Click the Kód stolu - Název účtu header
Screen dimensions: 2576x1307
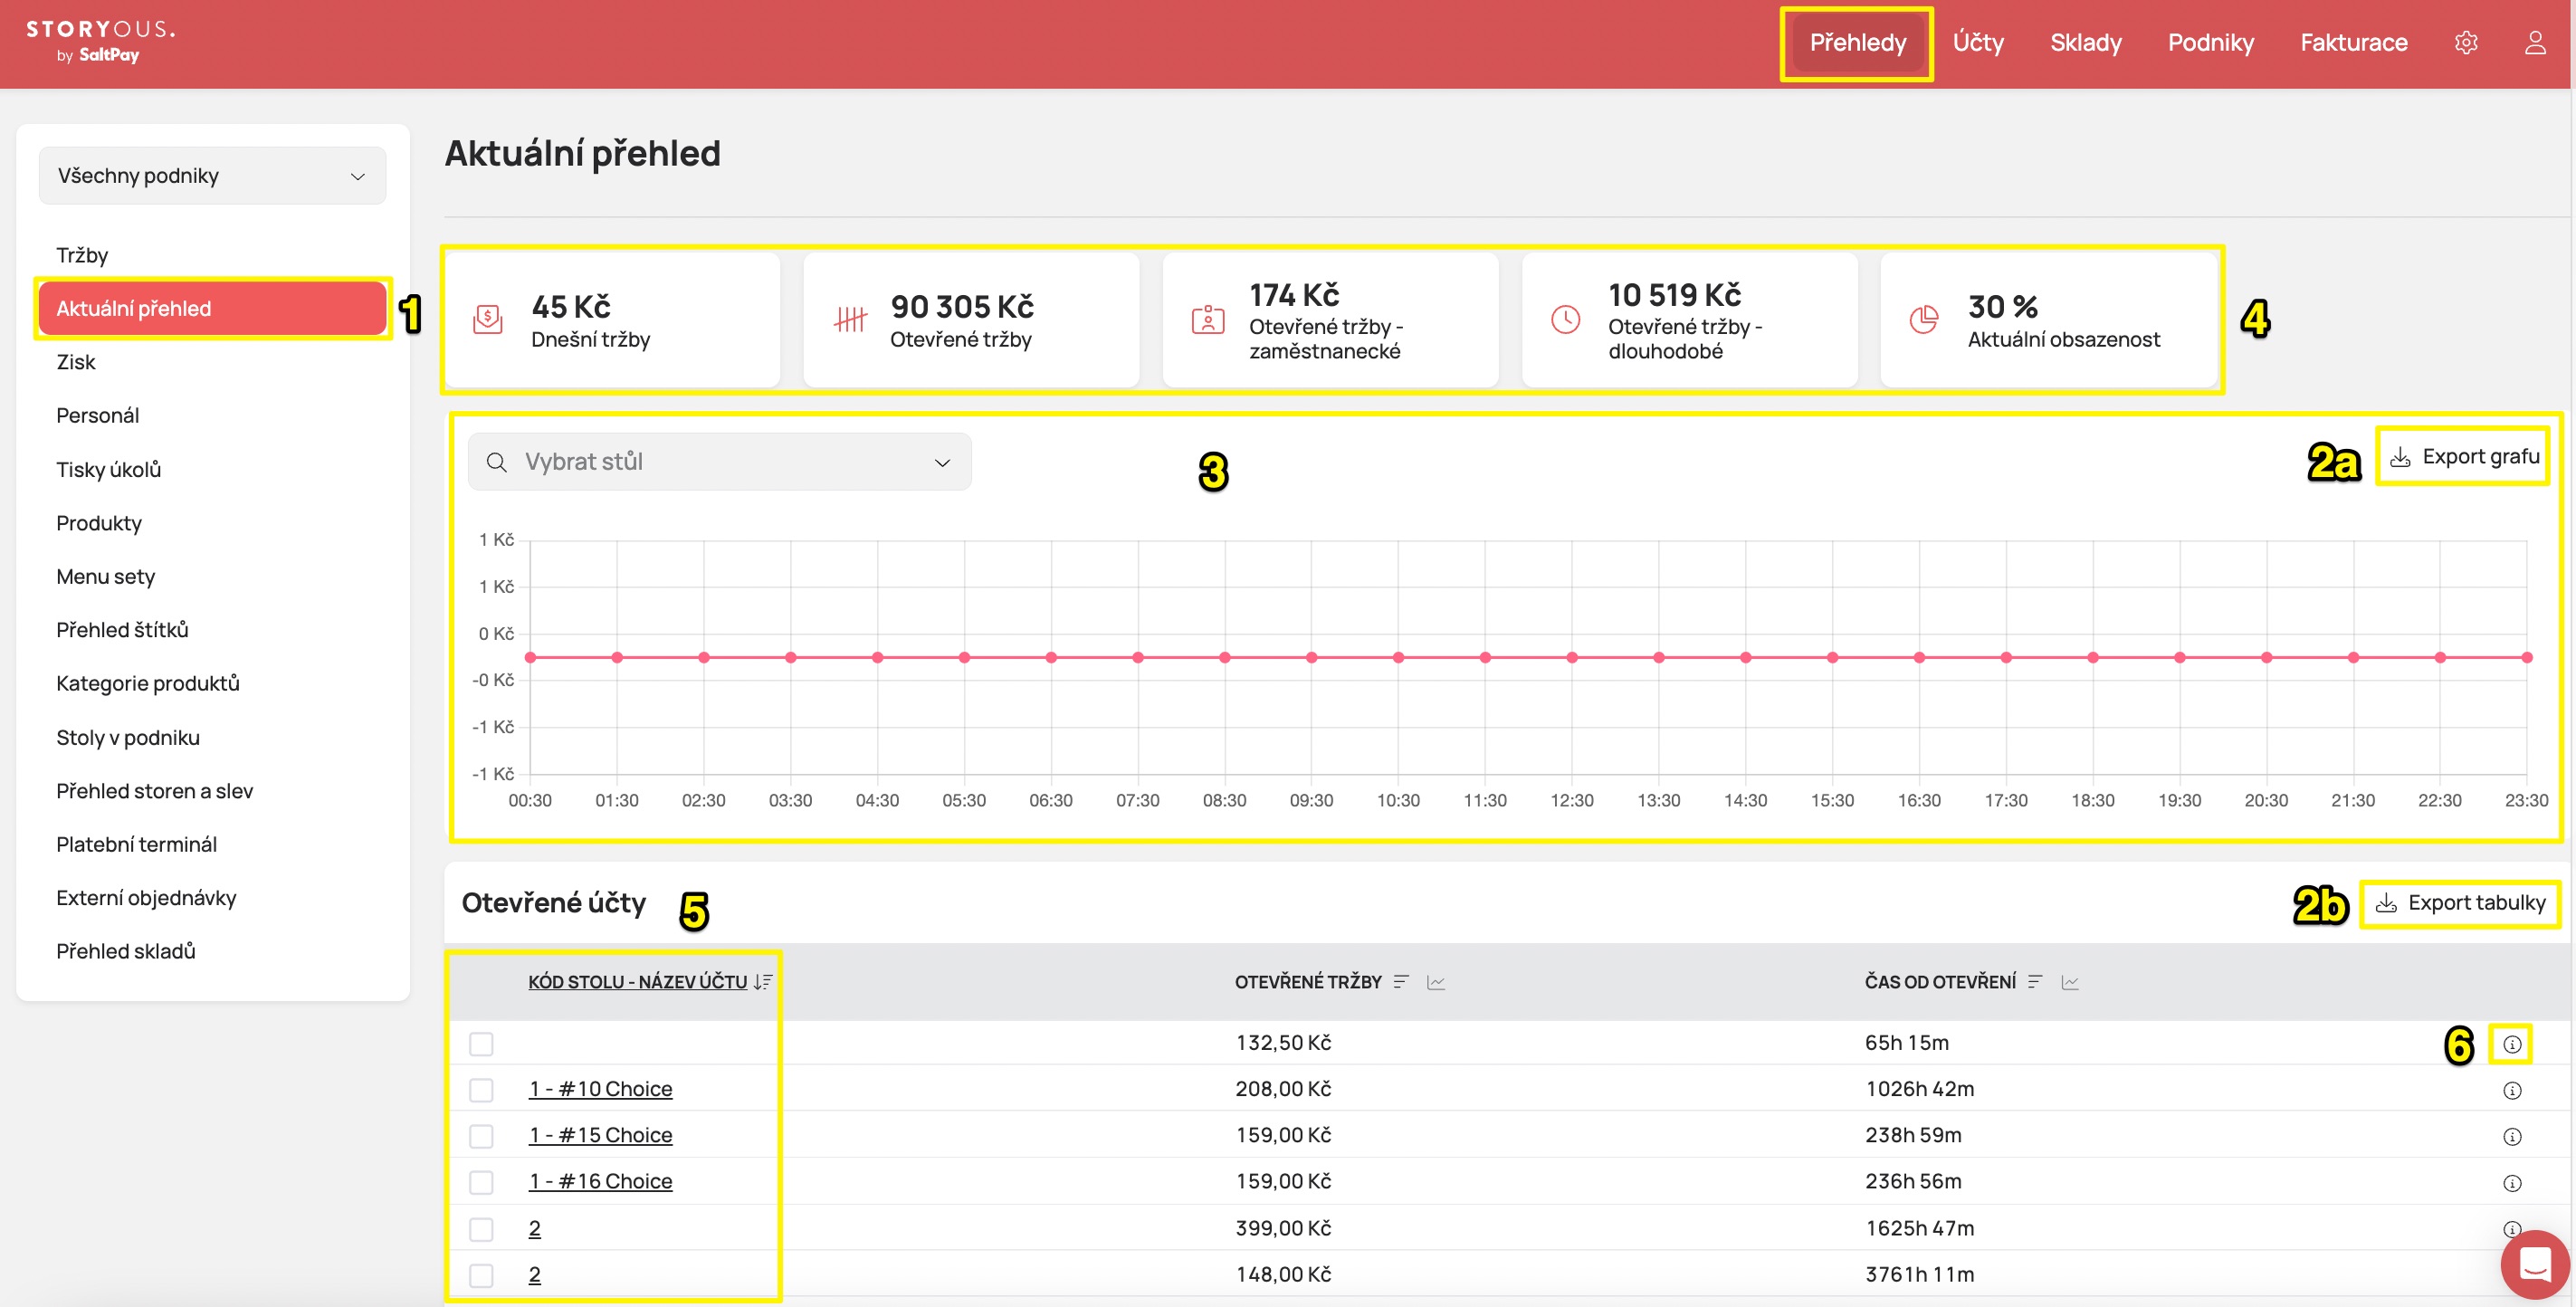[x=638, y=982]
